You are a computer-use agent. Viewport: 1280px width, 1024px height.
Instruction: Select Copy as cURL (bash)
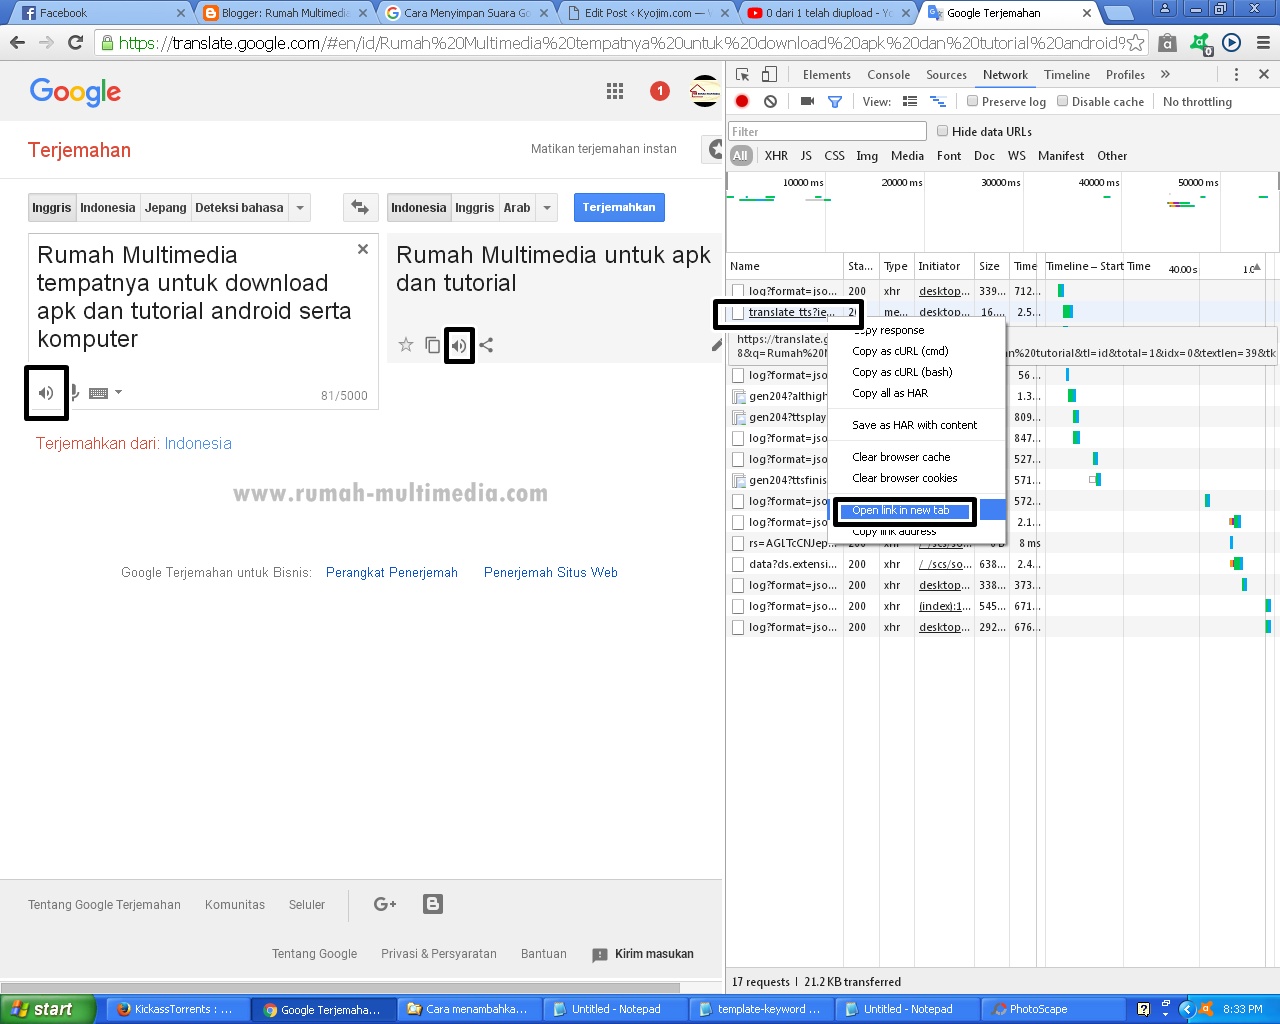coord(902,372)
